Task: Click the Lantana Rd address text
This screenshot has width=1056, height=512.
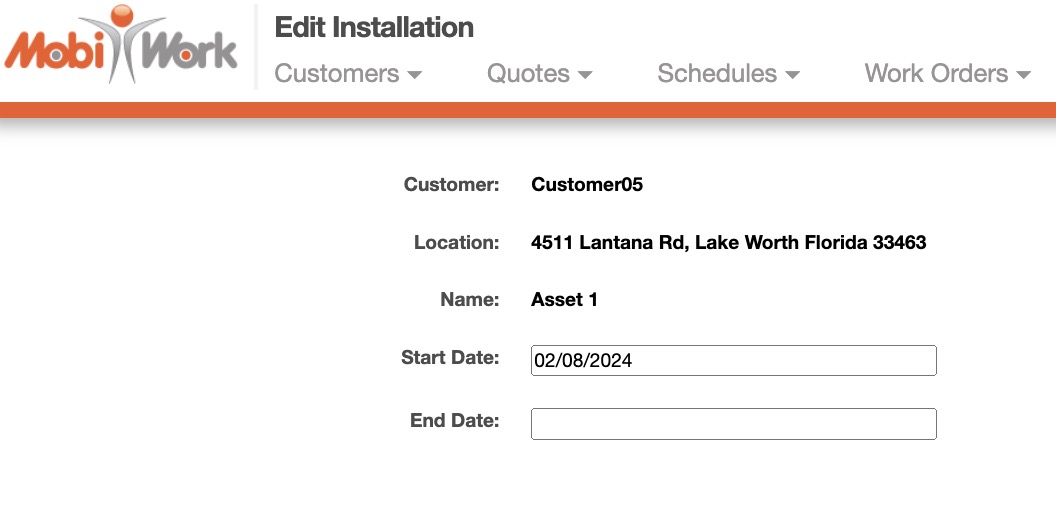Action: (728, 243)
